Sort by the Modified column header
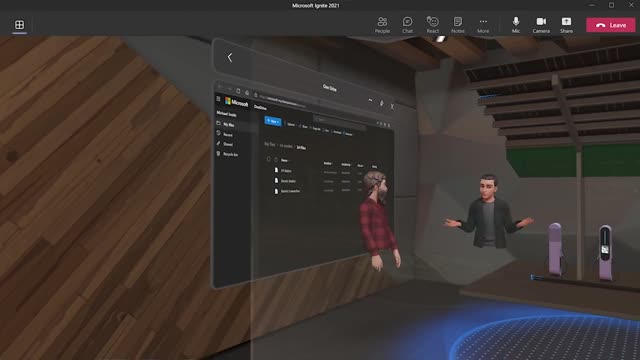Image resolution: width=640 pixels, height=360 pixels. click(328, 163)
